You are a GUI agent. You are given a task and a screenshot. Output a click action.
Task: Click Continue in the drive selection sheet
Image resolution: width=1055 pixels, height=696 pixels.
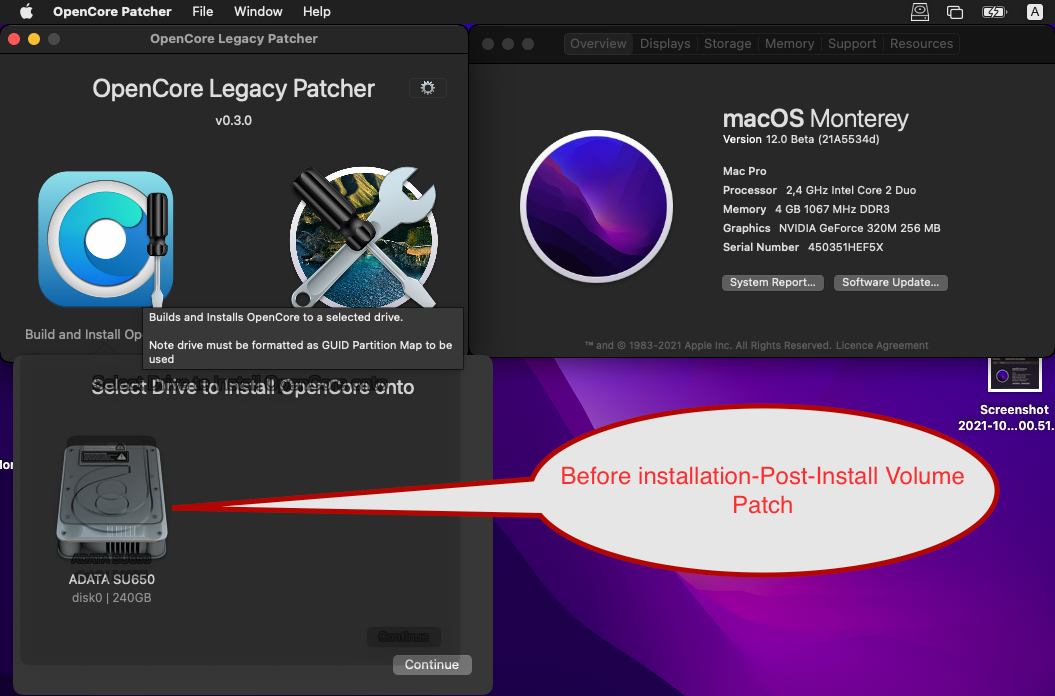(432, 664)
